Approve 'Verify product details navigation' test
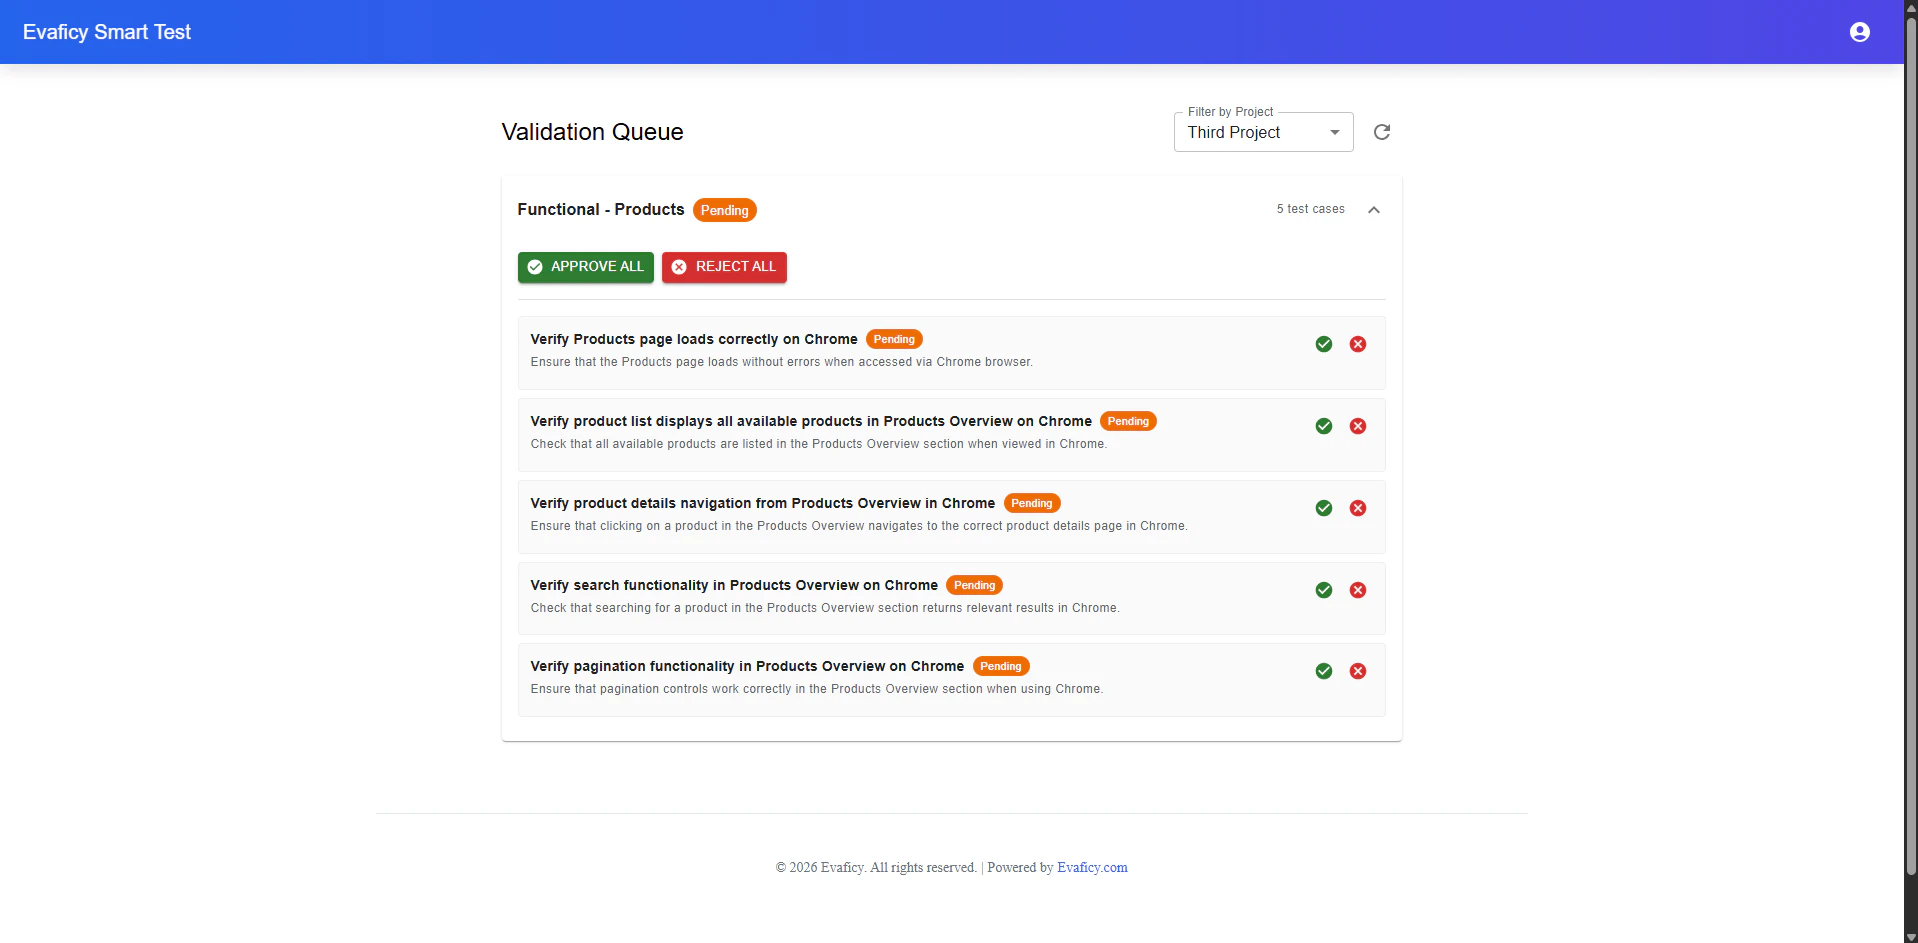The width and height of the screenshot is (1918, 943). (1324, 508)
